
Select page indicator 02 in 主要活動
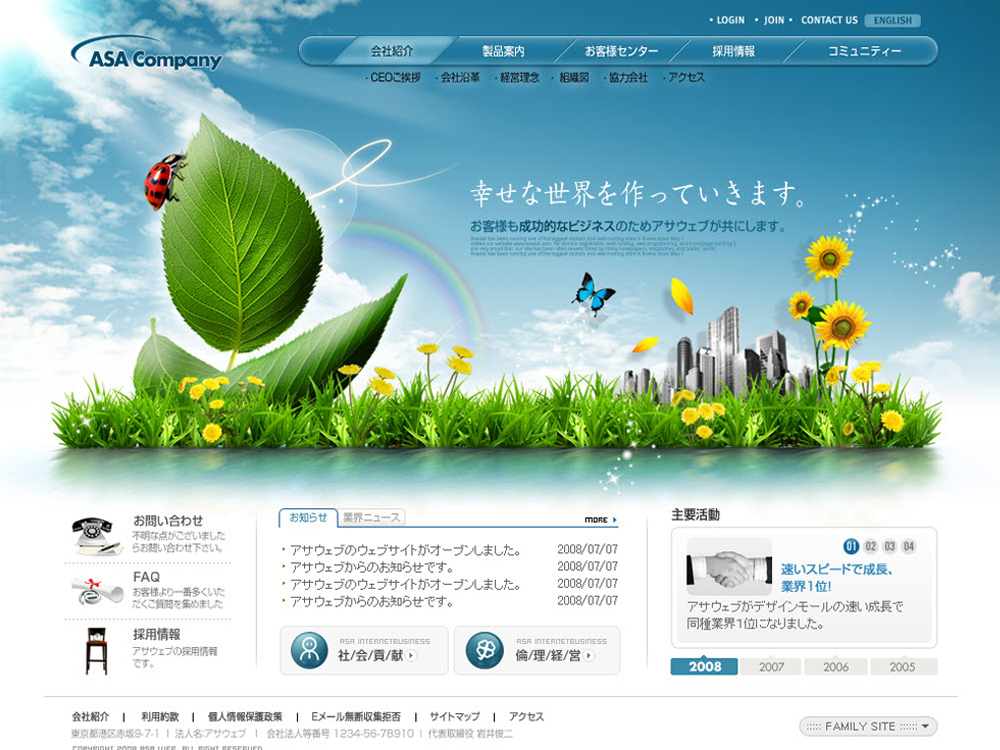pos(871,546)
